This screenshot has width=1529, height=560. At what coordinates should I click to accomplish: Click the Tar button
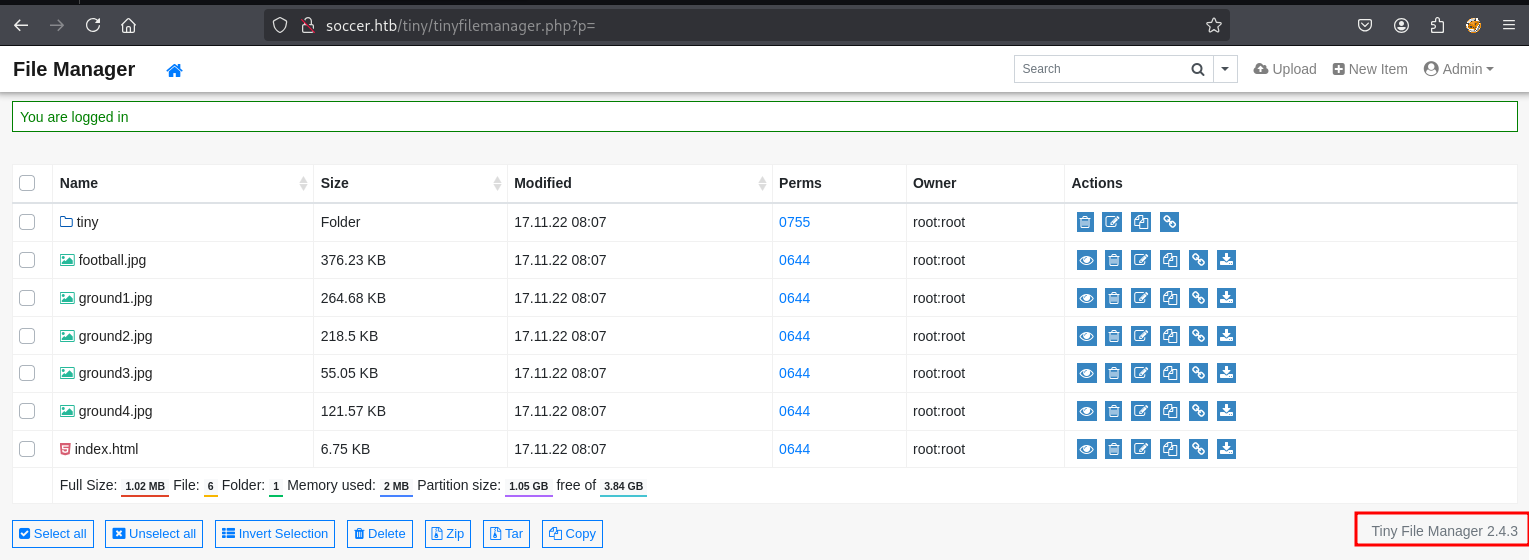tap(506, 534)
